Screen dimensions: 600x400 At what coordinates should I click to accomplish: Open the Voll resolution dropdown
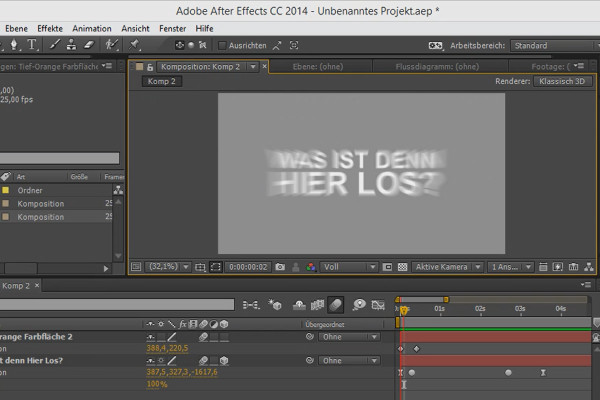tap(349, 267)
